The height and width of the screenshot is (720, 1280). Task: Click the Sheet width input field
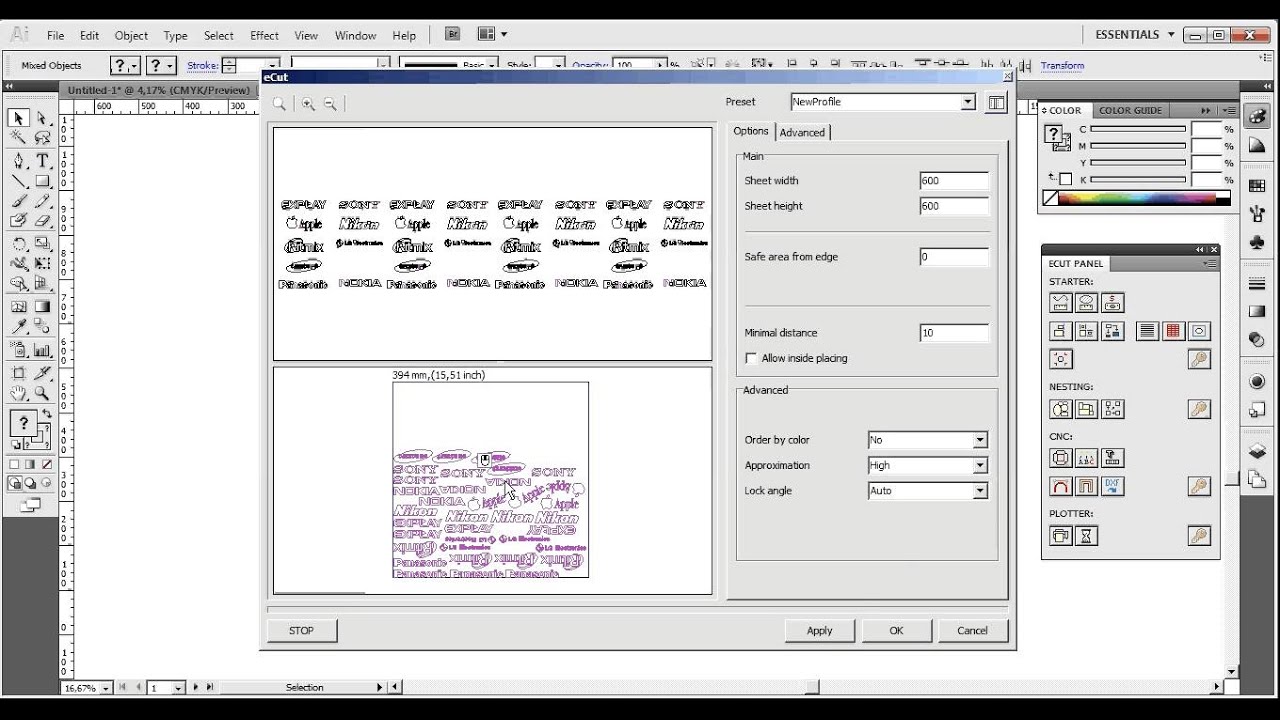[x=954, y=181]
